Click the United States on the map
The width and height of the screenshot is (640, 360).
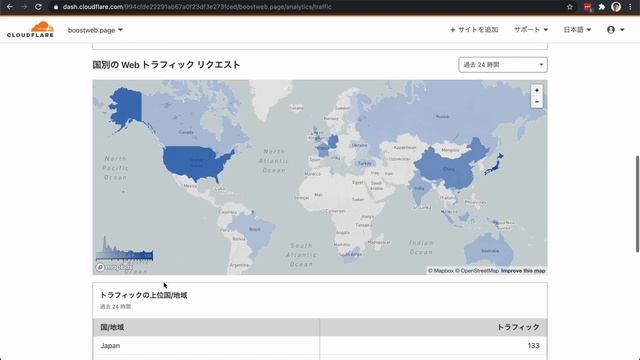point(197,162)
